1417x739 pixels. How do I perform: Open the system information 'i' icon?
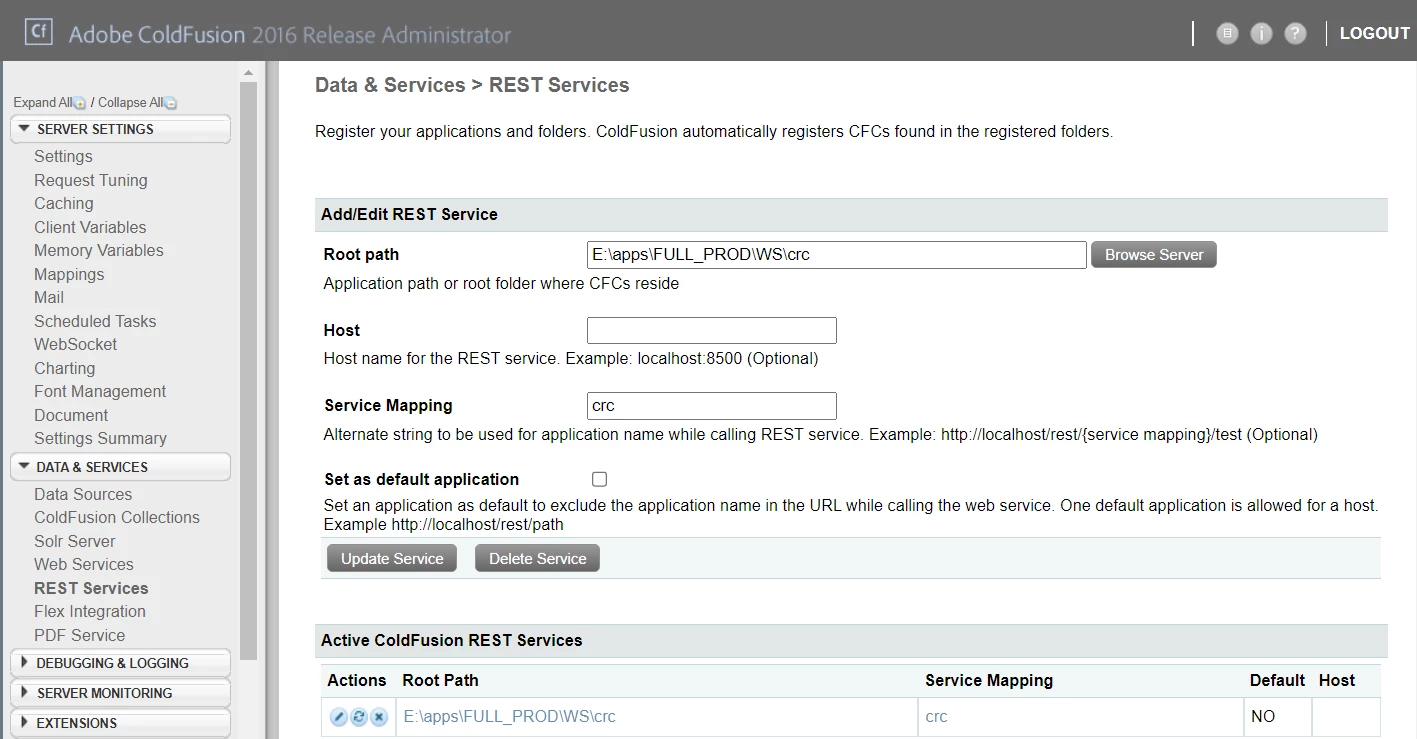tap(1261, 33)
